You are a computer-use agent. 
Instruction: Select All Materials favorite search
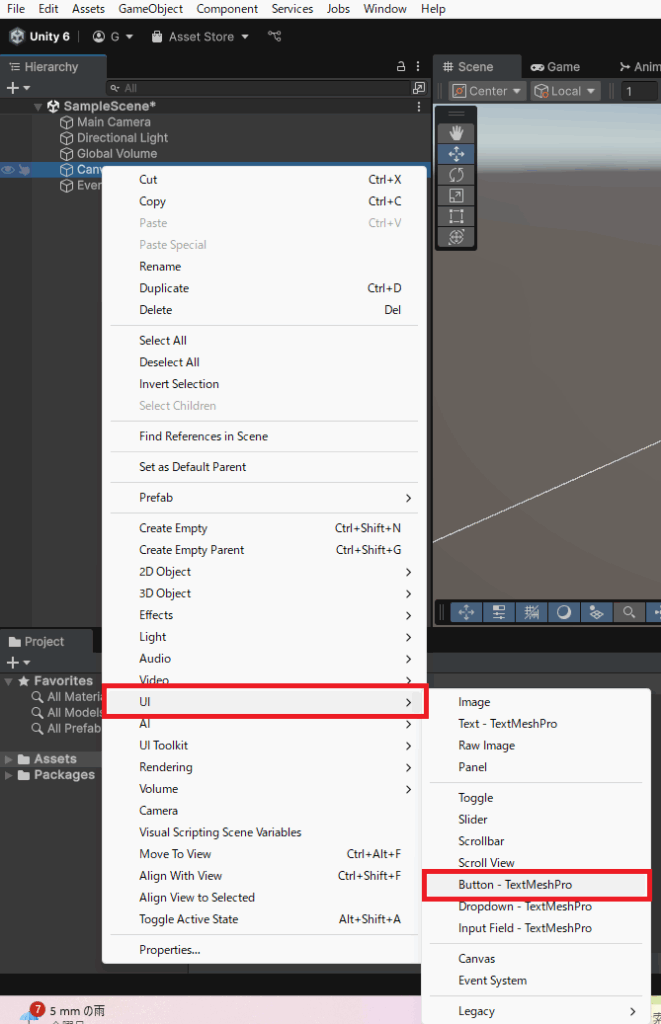67,697
